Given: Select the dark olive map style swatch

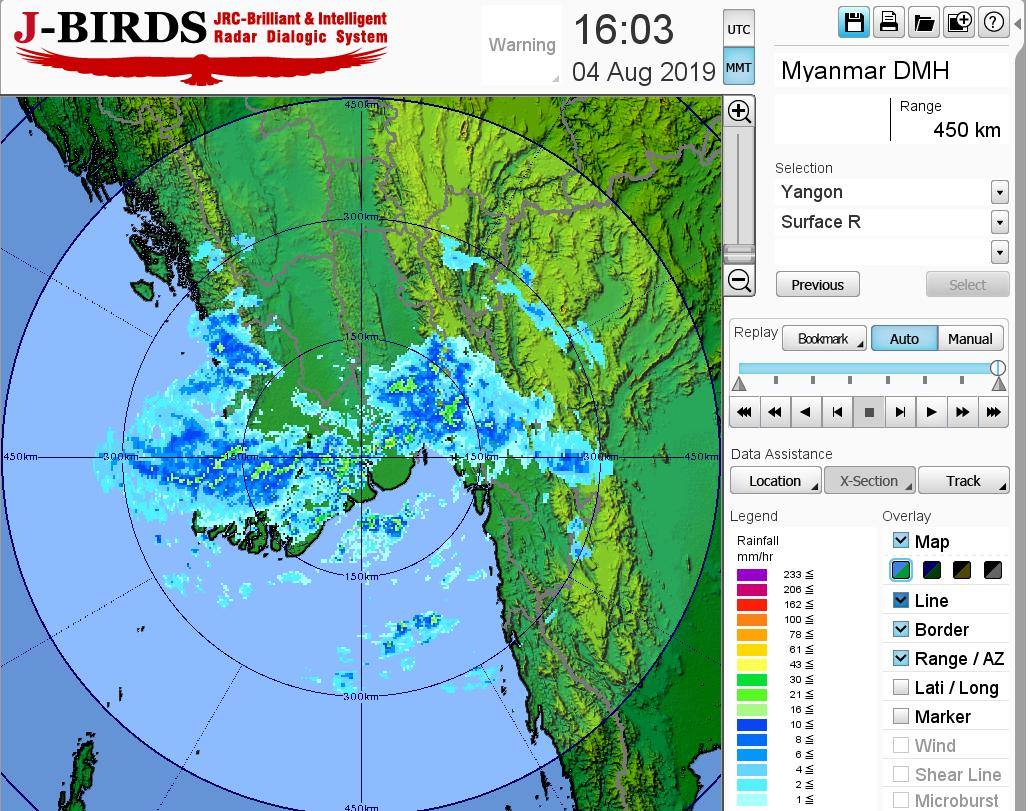Looking at the screenshot, I should coord(962,569).
